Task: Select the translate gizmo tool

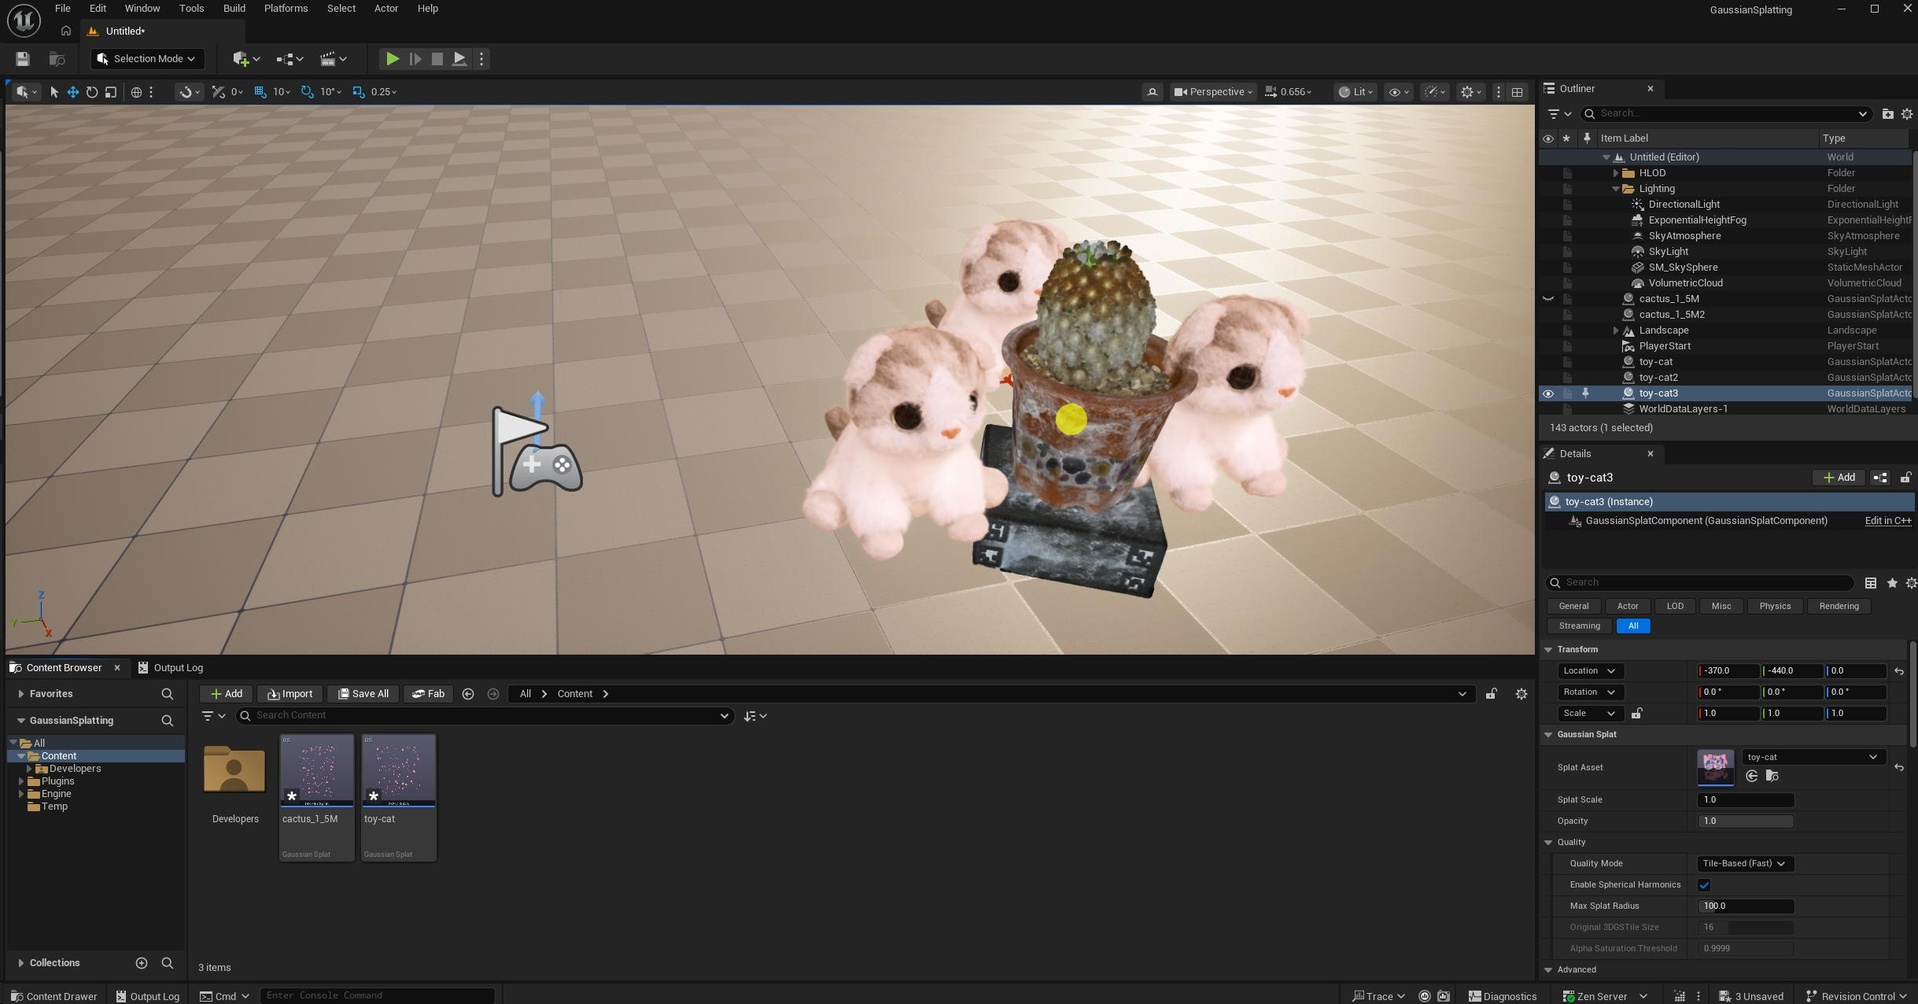Action: 73,92
